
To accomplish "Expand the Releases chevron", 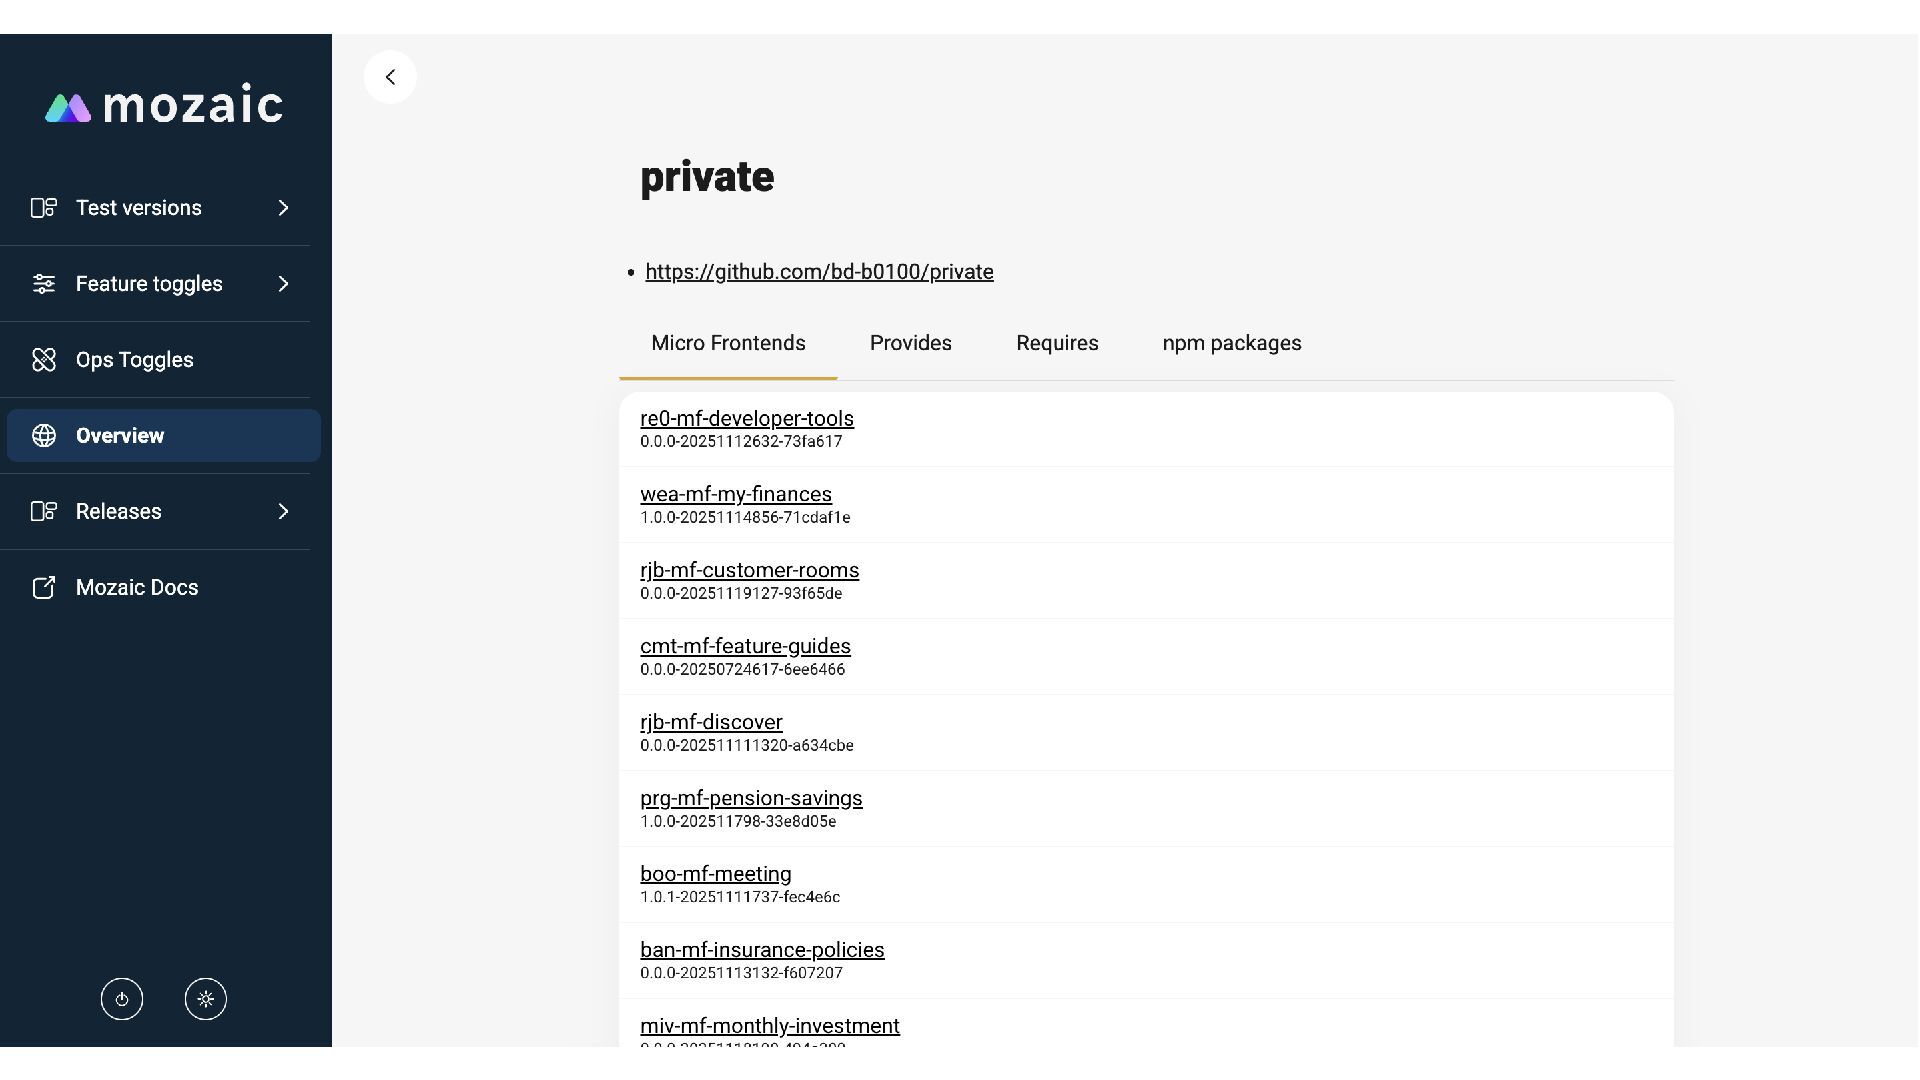I will [283, 512].
